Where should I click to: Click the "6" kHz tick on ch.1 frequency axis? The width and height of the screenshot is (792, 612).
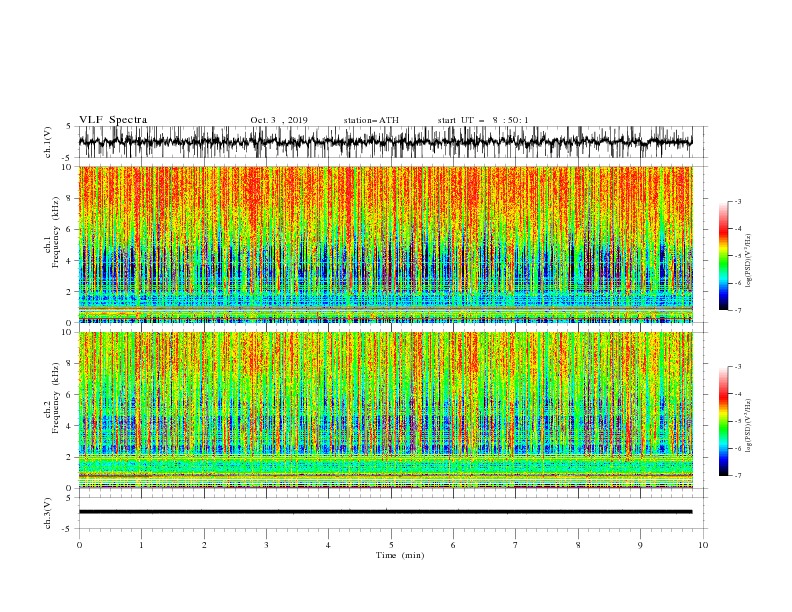[x=70, y=230]
